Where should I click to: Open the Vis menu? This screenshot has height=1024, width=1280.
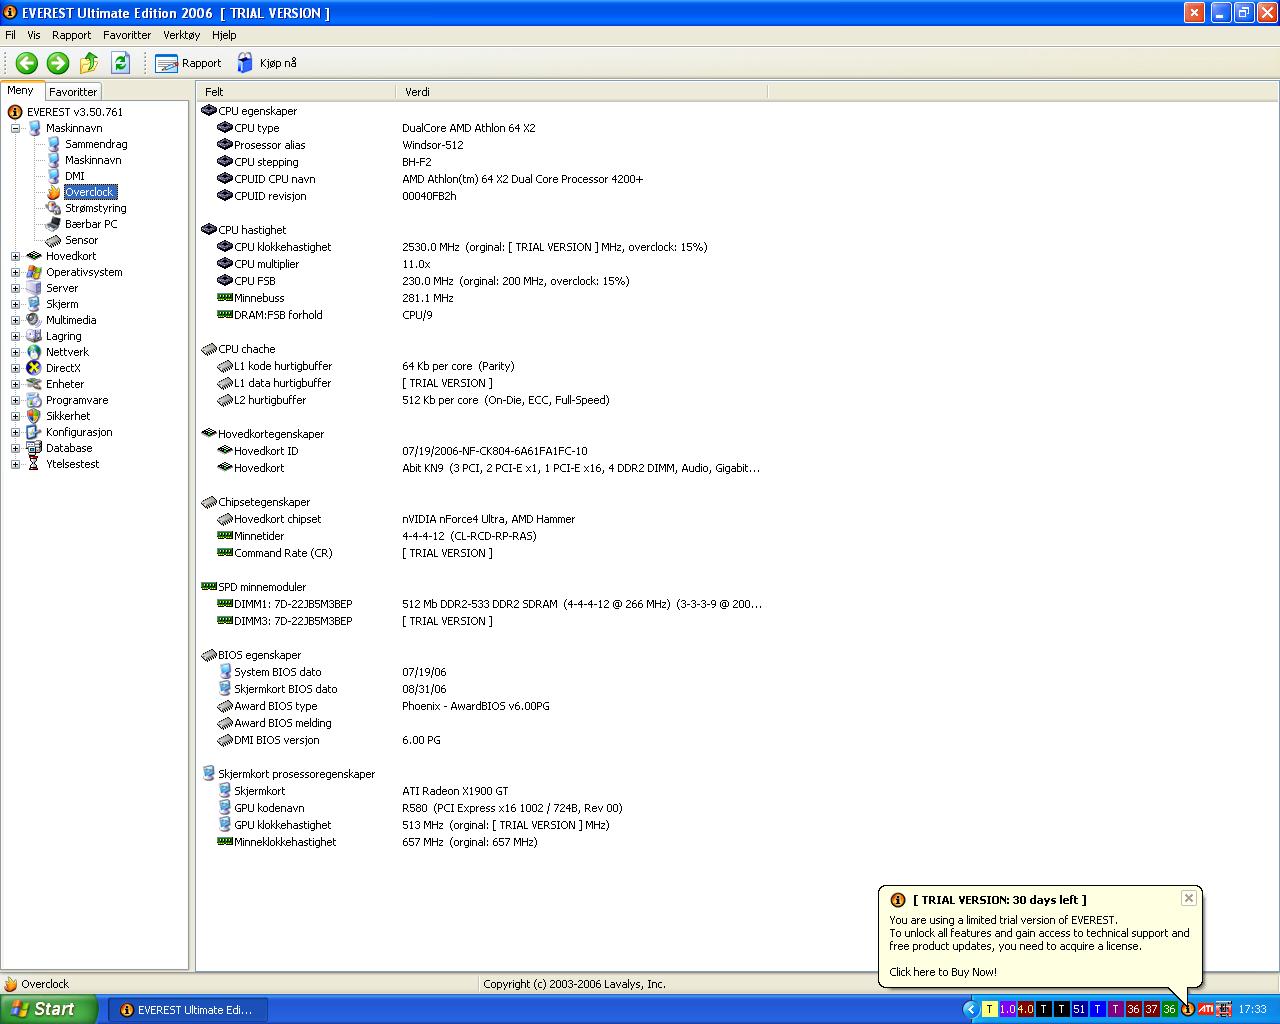(x=34, y=35)
